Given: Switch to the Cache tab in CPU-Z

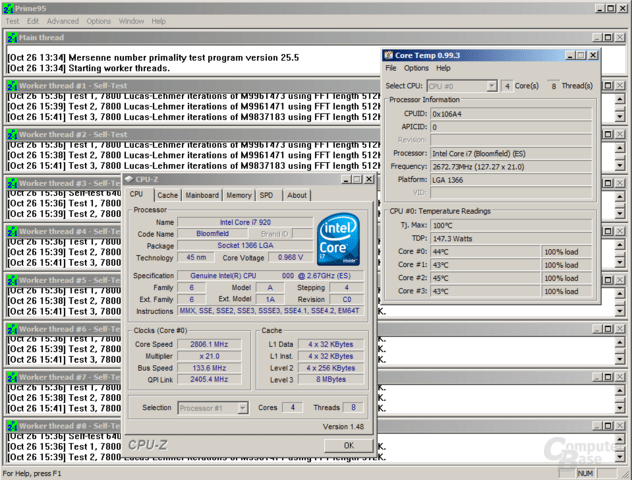Looking at the screenshot, I should coord(168,195).
